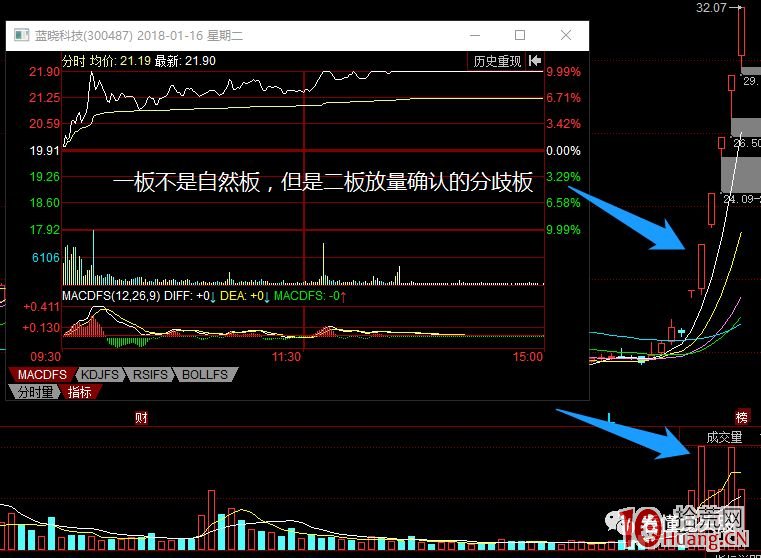Click the 09:30 time axis label
Image resolution: width=761 pixels, height=558 pixels.
[46, 357]
